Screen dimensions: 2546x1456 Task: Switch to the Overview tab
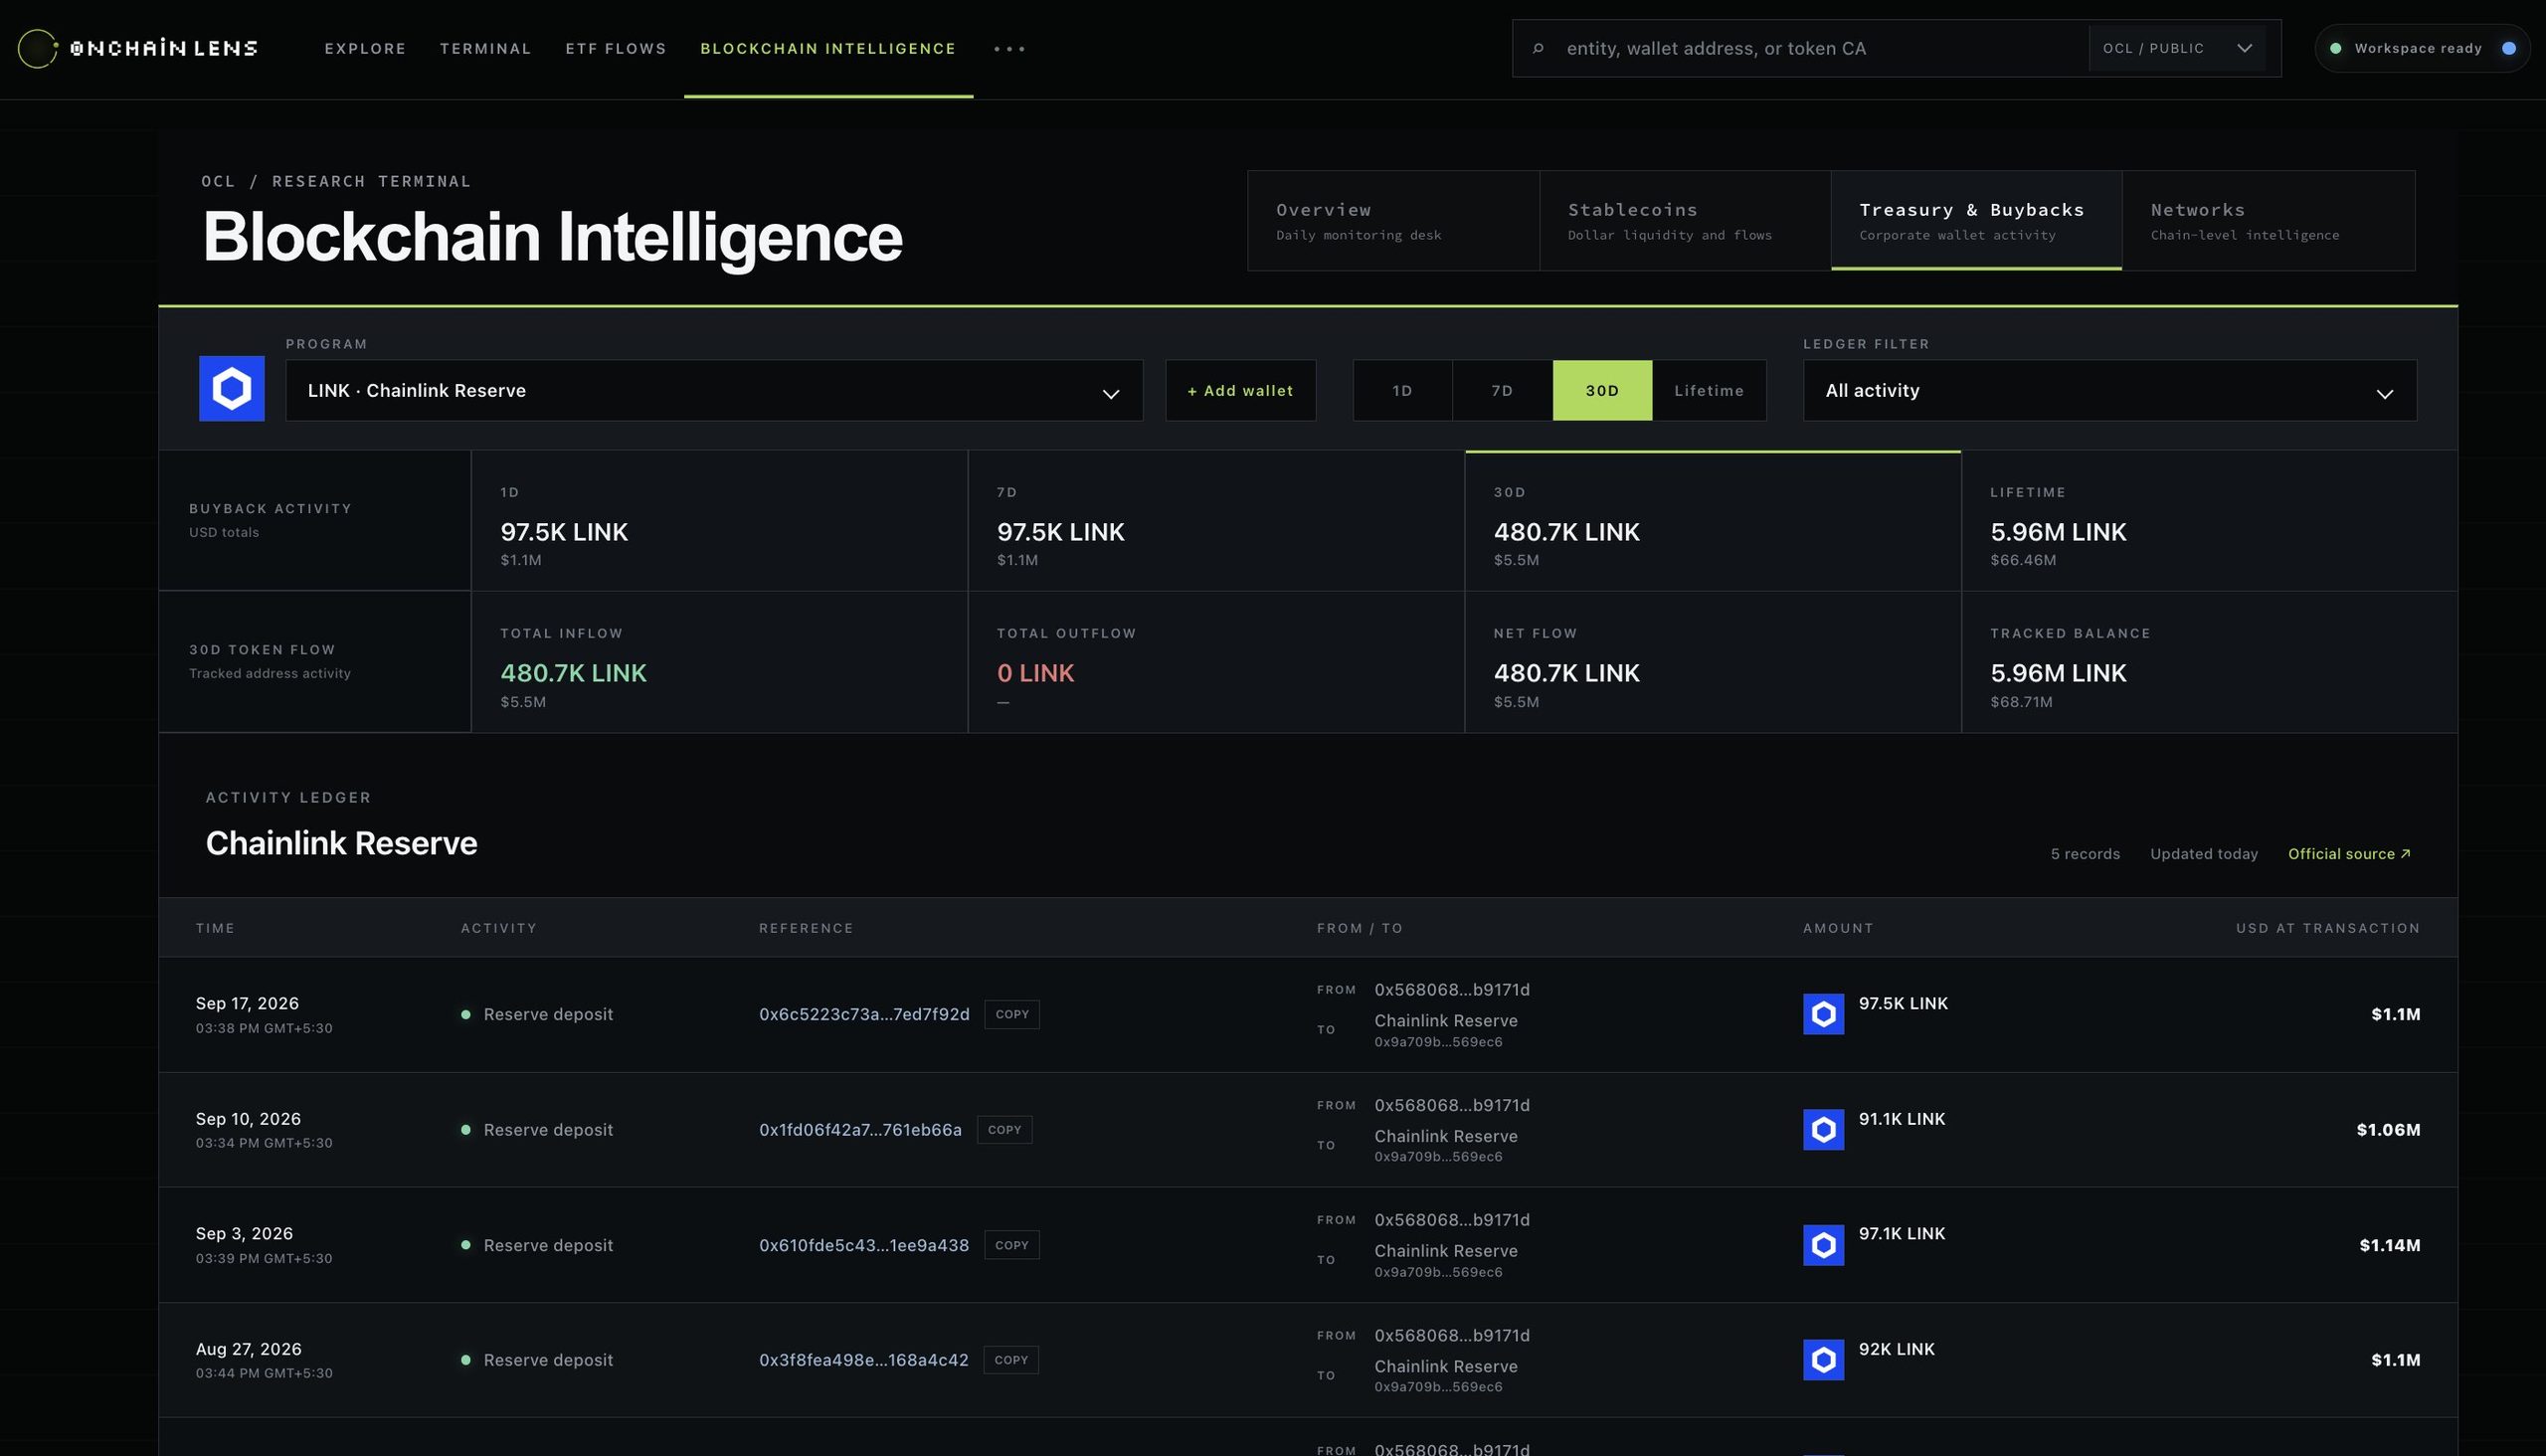click(x=1393, y=220)
